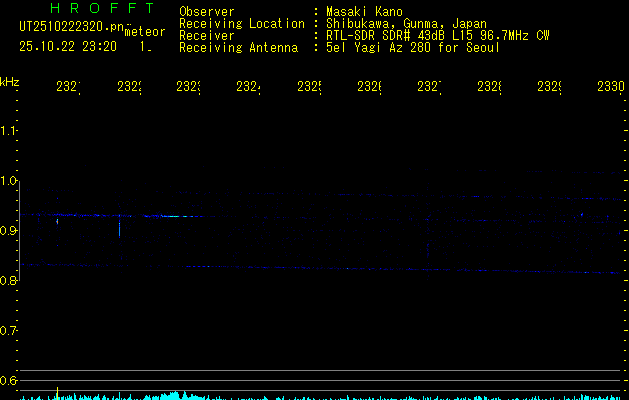629x400 pixels.
Task: Click the 0.6 kHz axis label
Action: [x=9, y=380]
